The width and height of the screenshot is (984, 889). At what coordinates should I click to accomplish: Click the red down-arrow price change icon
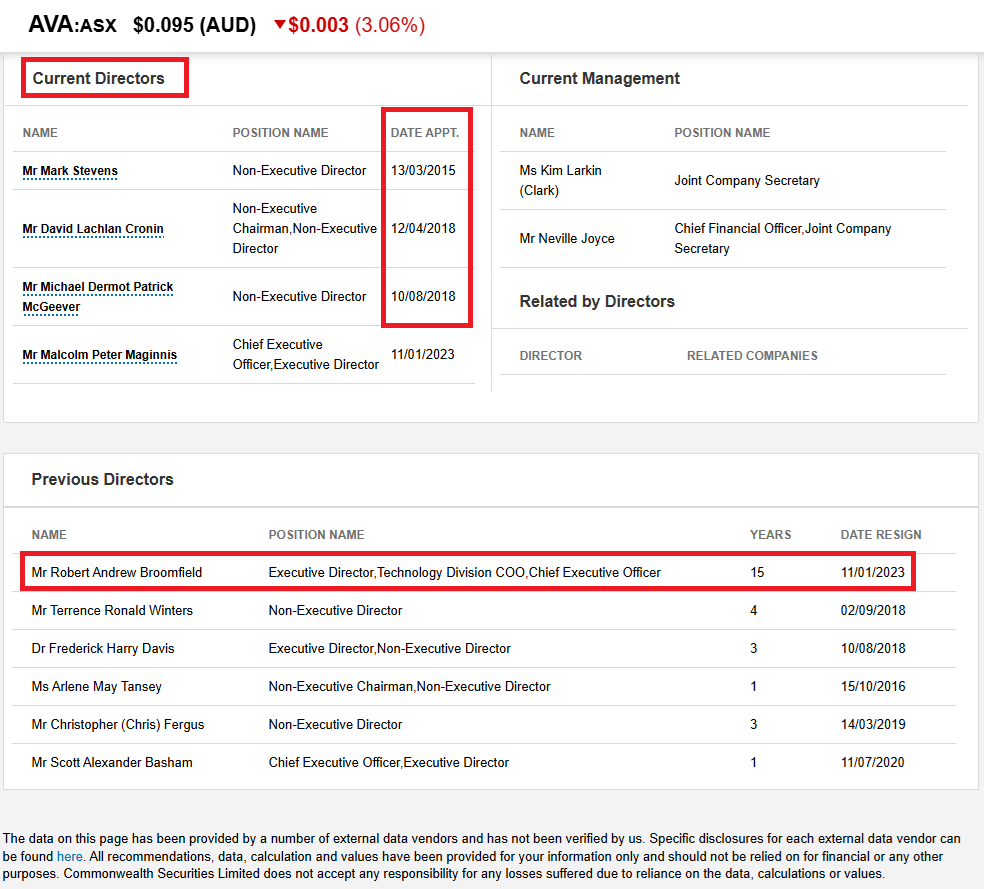point(280,26)
